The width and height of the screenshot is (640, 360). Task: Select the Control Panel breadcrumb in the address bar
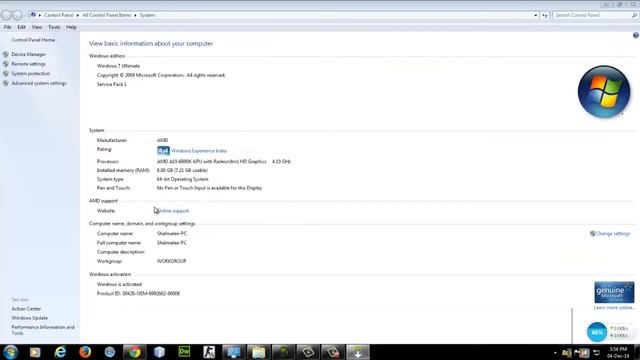(x=58, y=15)
